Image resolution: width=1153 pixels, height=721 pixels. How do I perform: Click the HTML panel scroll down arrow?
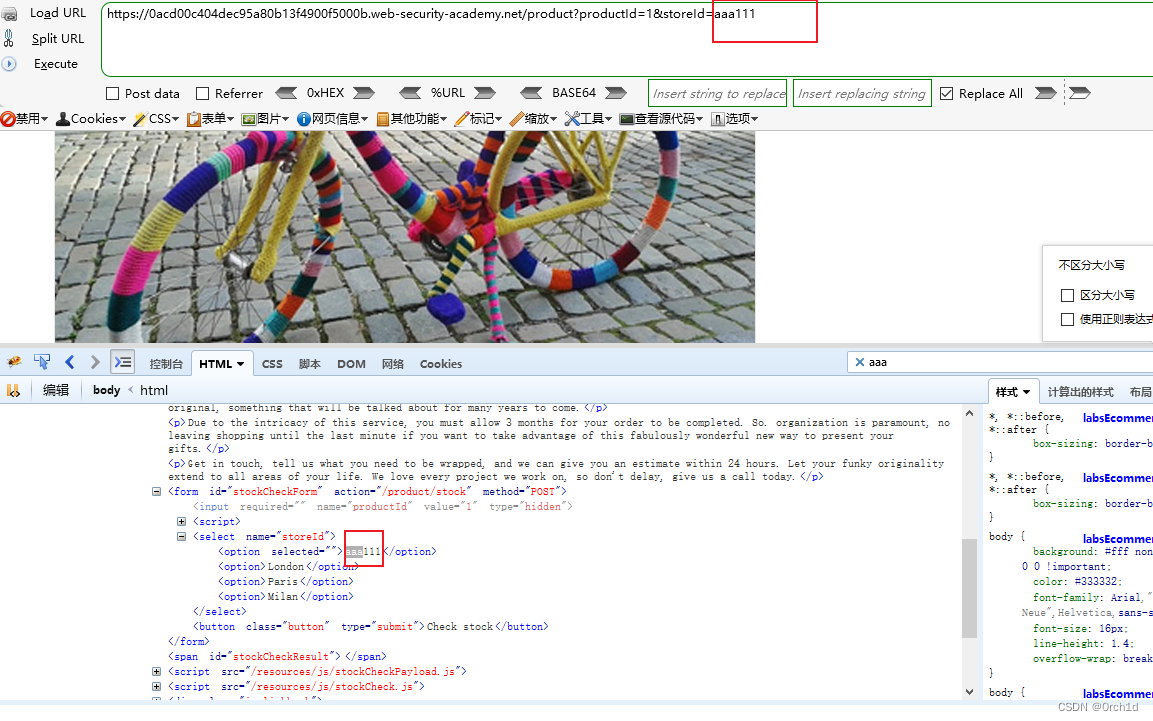click(x=969, y=692)
